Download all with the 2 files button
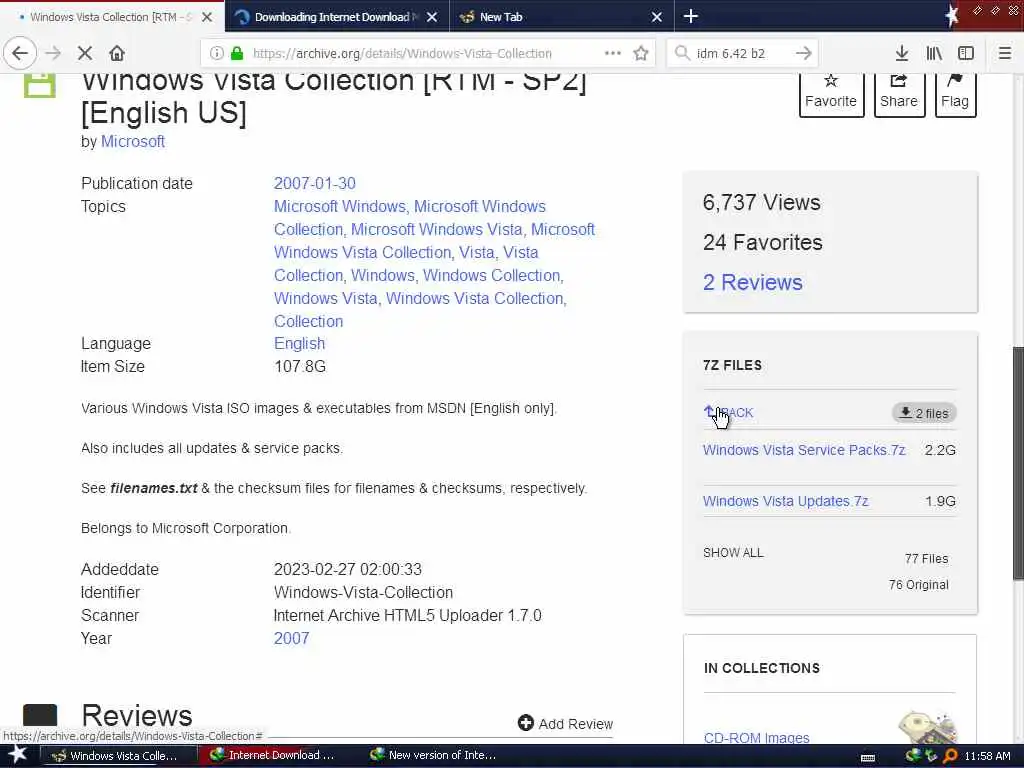 924,413
